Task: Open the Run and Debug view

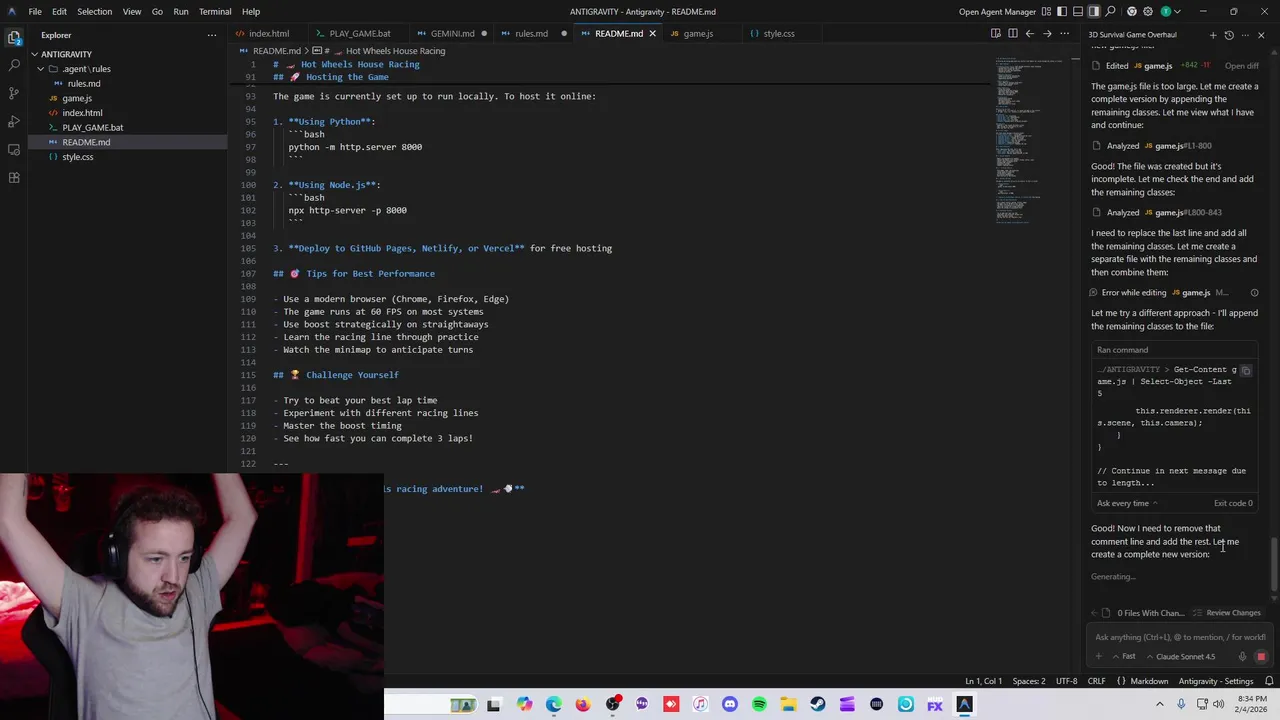Action: tap(14, 121)
